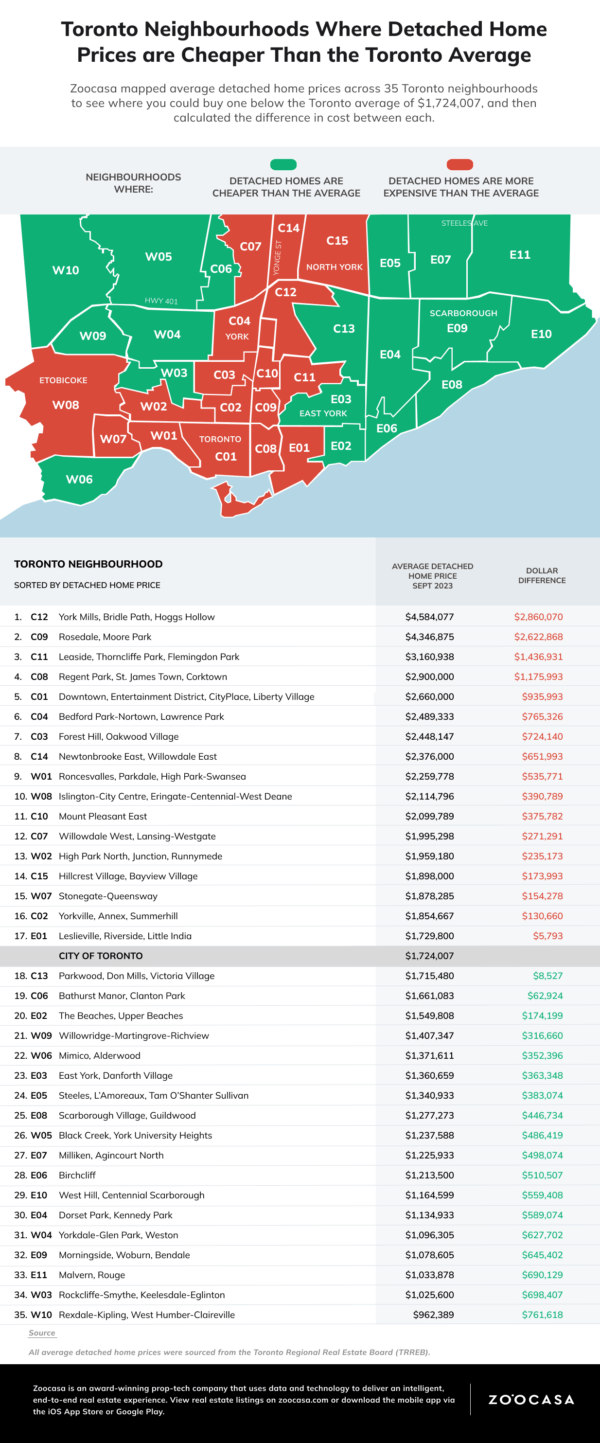Image resolution: width=600 pixels, height=1443 pixels.
Task: Select the C01 Toronto map region
Action: coord(225,456)
